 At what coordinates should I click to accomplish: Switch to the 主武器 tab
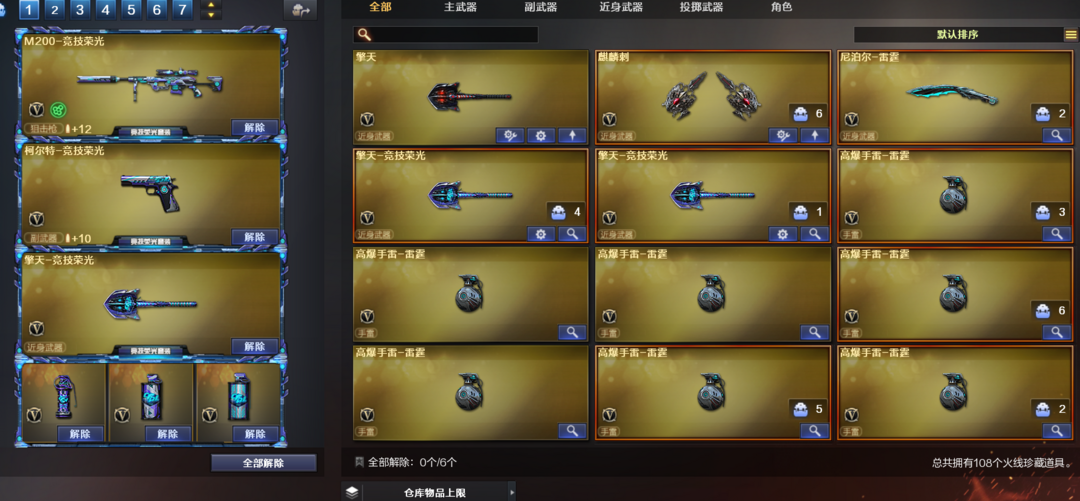[x=460, y=8]
